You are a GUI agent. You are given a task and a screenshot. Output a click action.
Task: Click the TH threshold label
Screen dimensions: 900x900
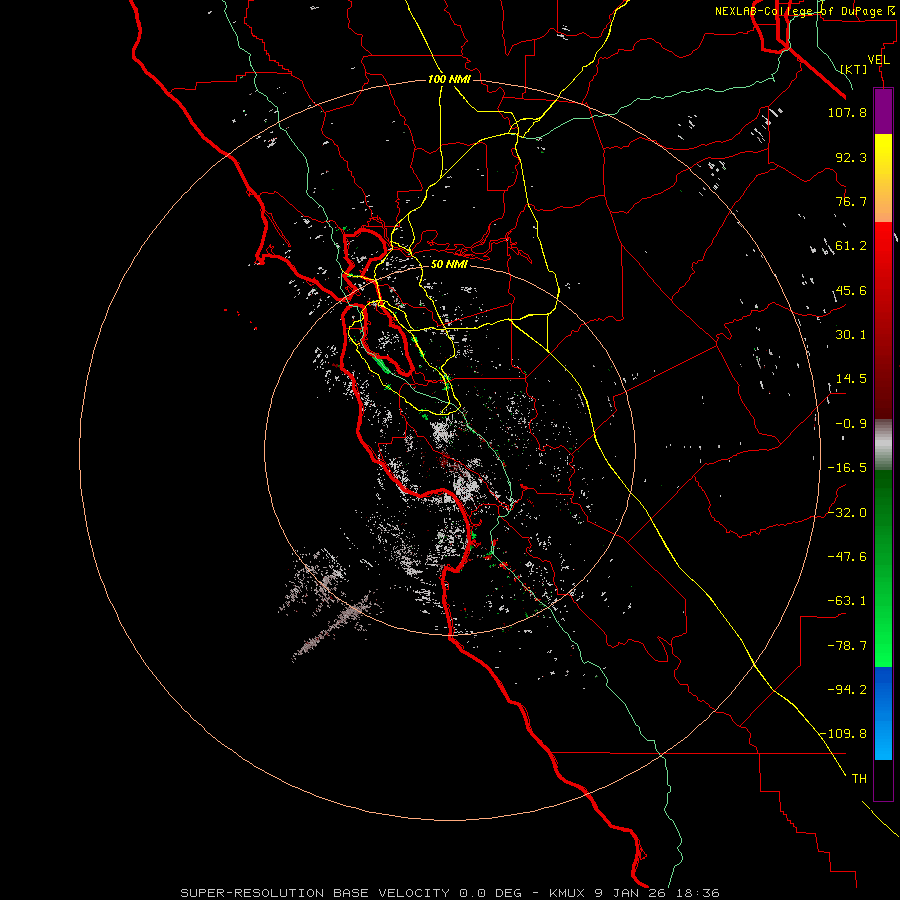[859, 779]
